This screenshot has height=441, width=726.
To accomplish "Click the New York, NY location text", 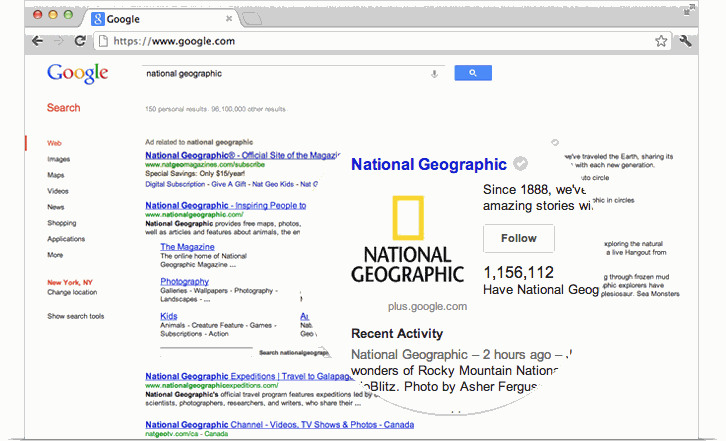I will coord(70,283).
